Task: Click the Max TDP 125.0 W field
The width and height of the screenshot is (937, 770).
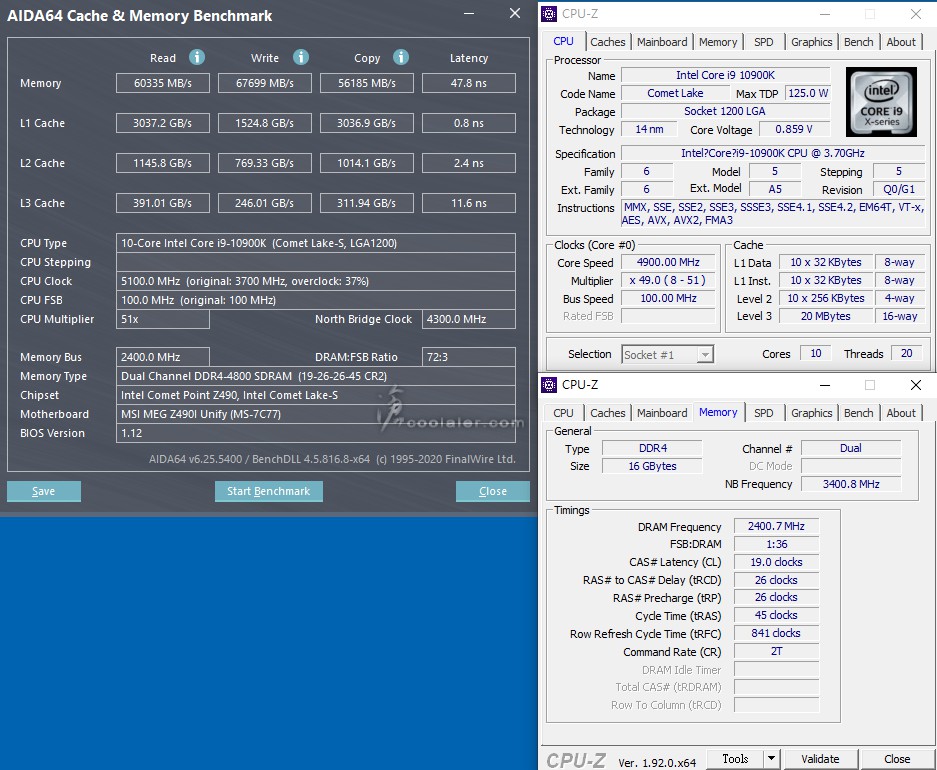Action: point(808,93)
